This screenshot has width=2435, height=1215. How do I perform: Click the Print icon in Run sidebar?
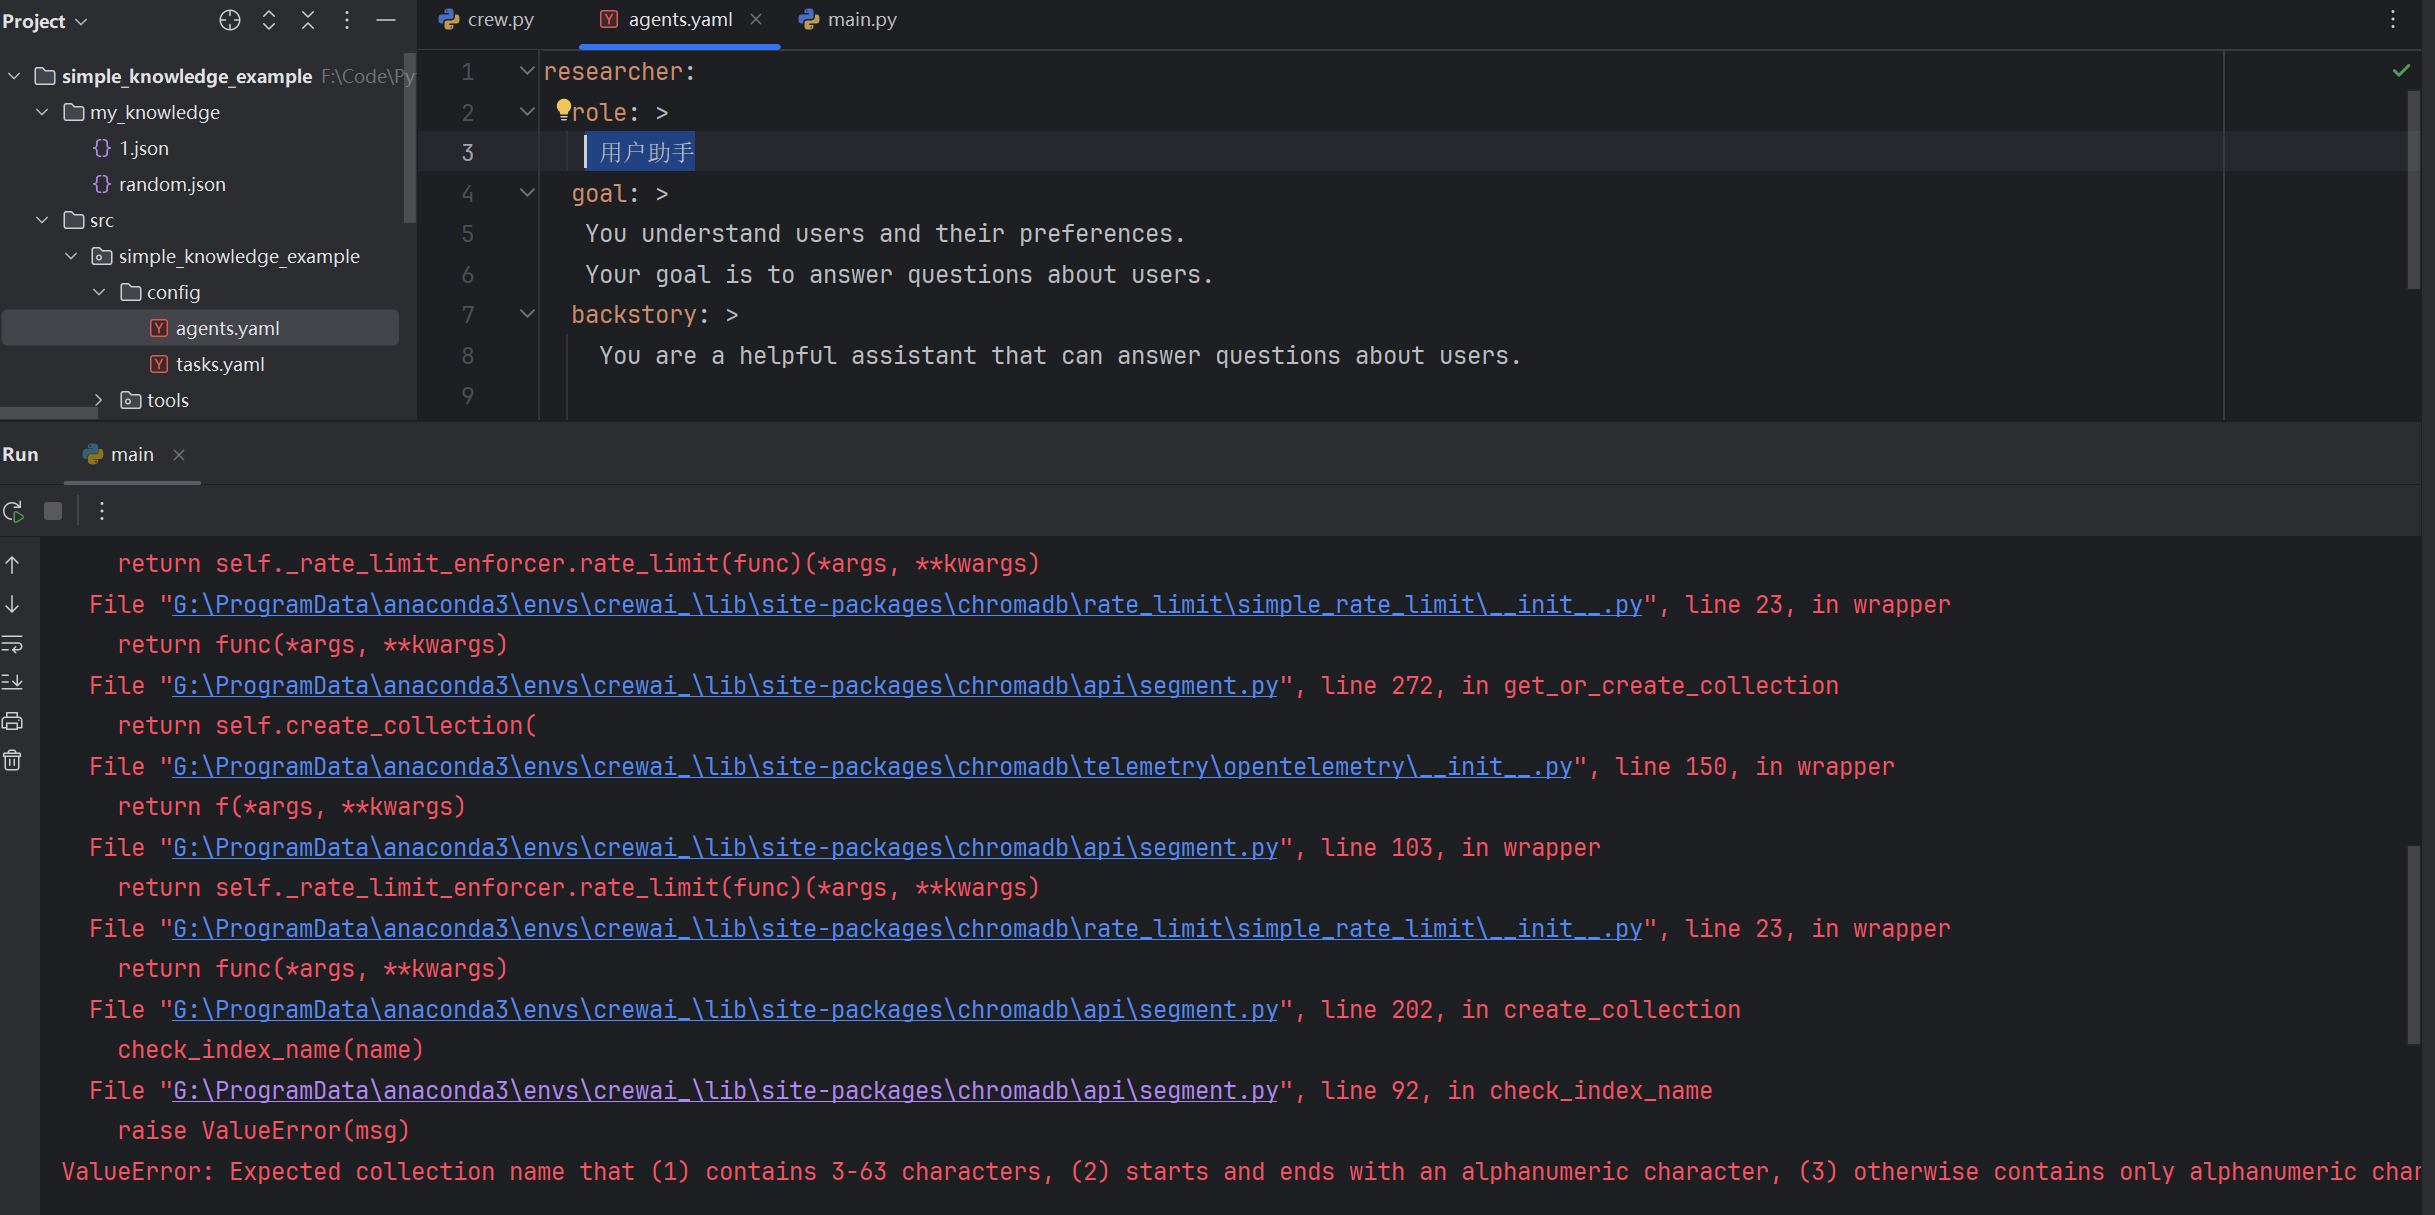click(x=13, y=721)
